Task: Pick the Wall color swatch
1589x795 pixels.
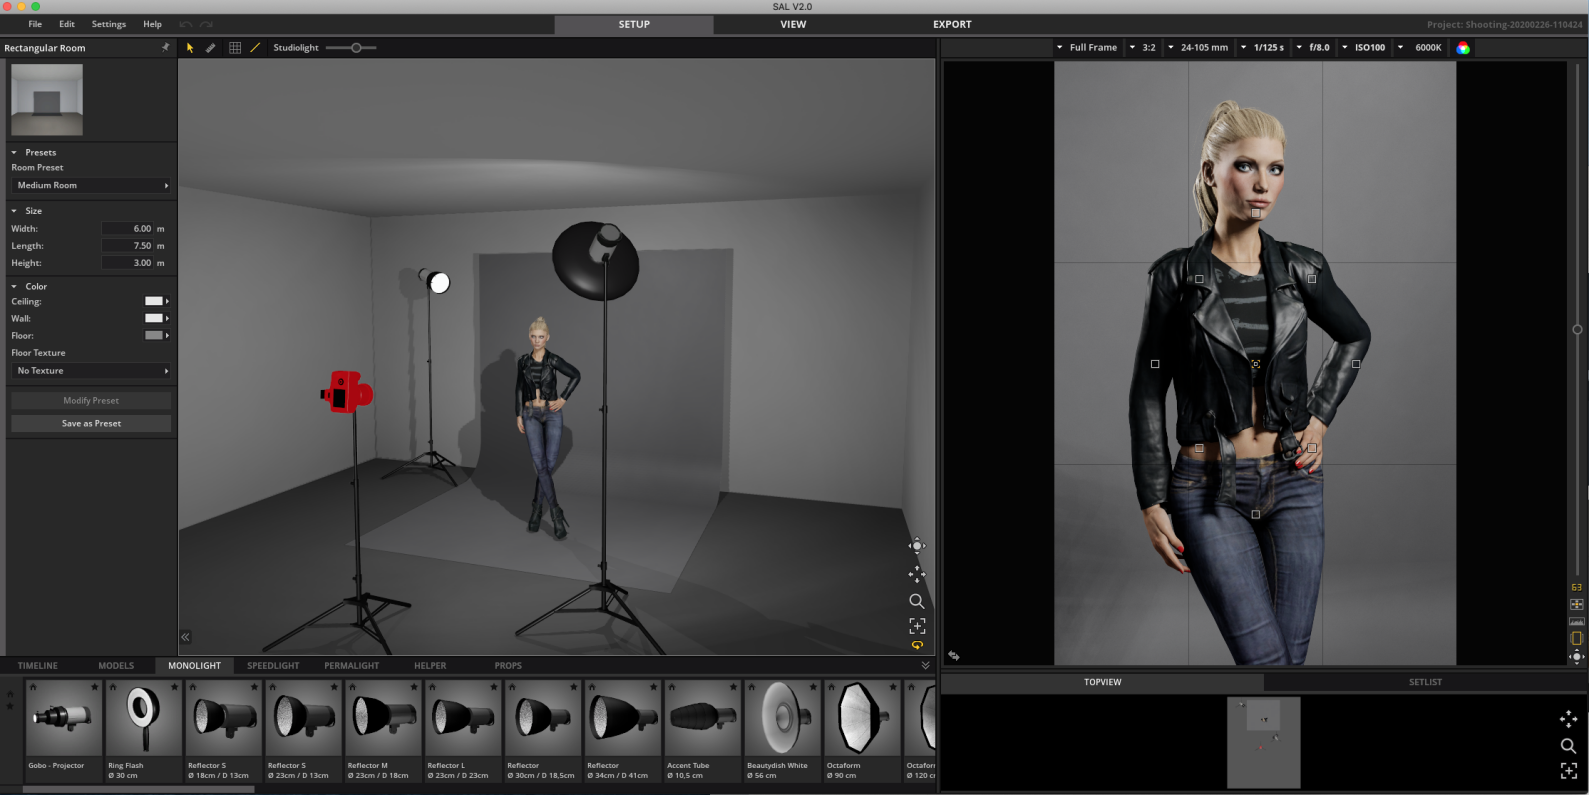Action: click(154, 318)
